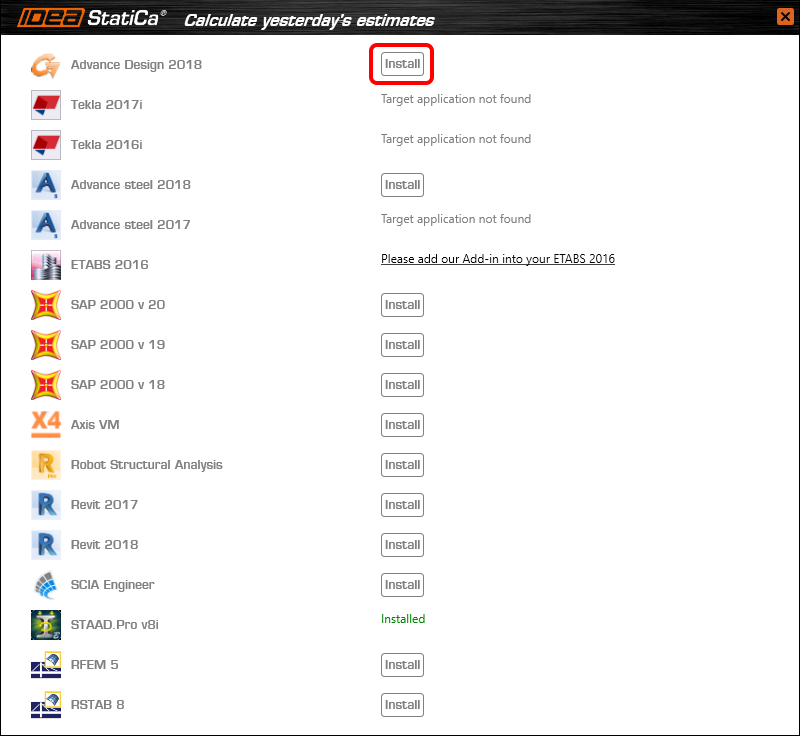Install the Advance Design 2018 plugin

coord(402,64)
